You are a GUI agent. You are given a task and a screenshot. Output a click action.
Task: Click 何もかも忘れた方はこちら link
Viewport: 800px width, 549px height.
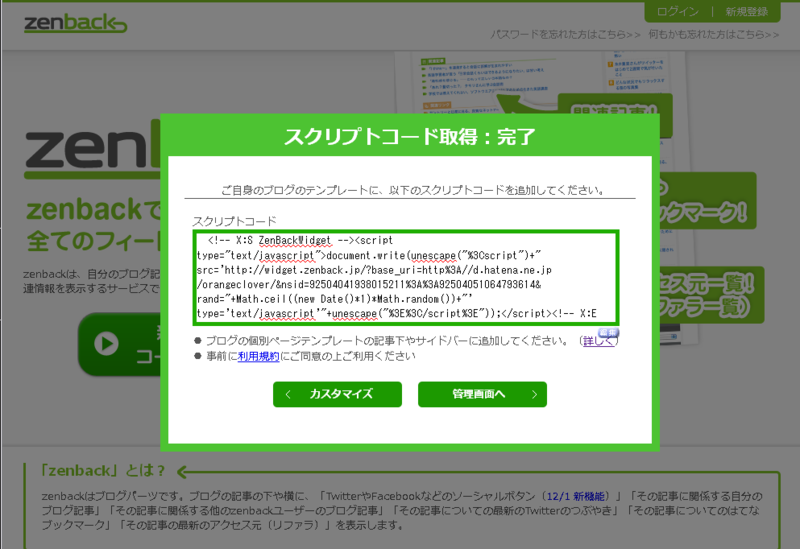pyautogui.click(x=714, y=34)
